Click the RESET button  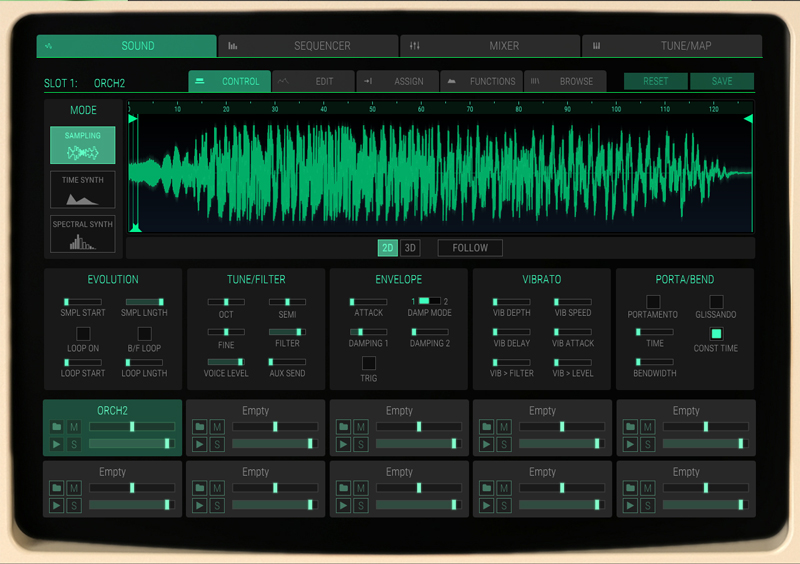point(656,81)
